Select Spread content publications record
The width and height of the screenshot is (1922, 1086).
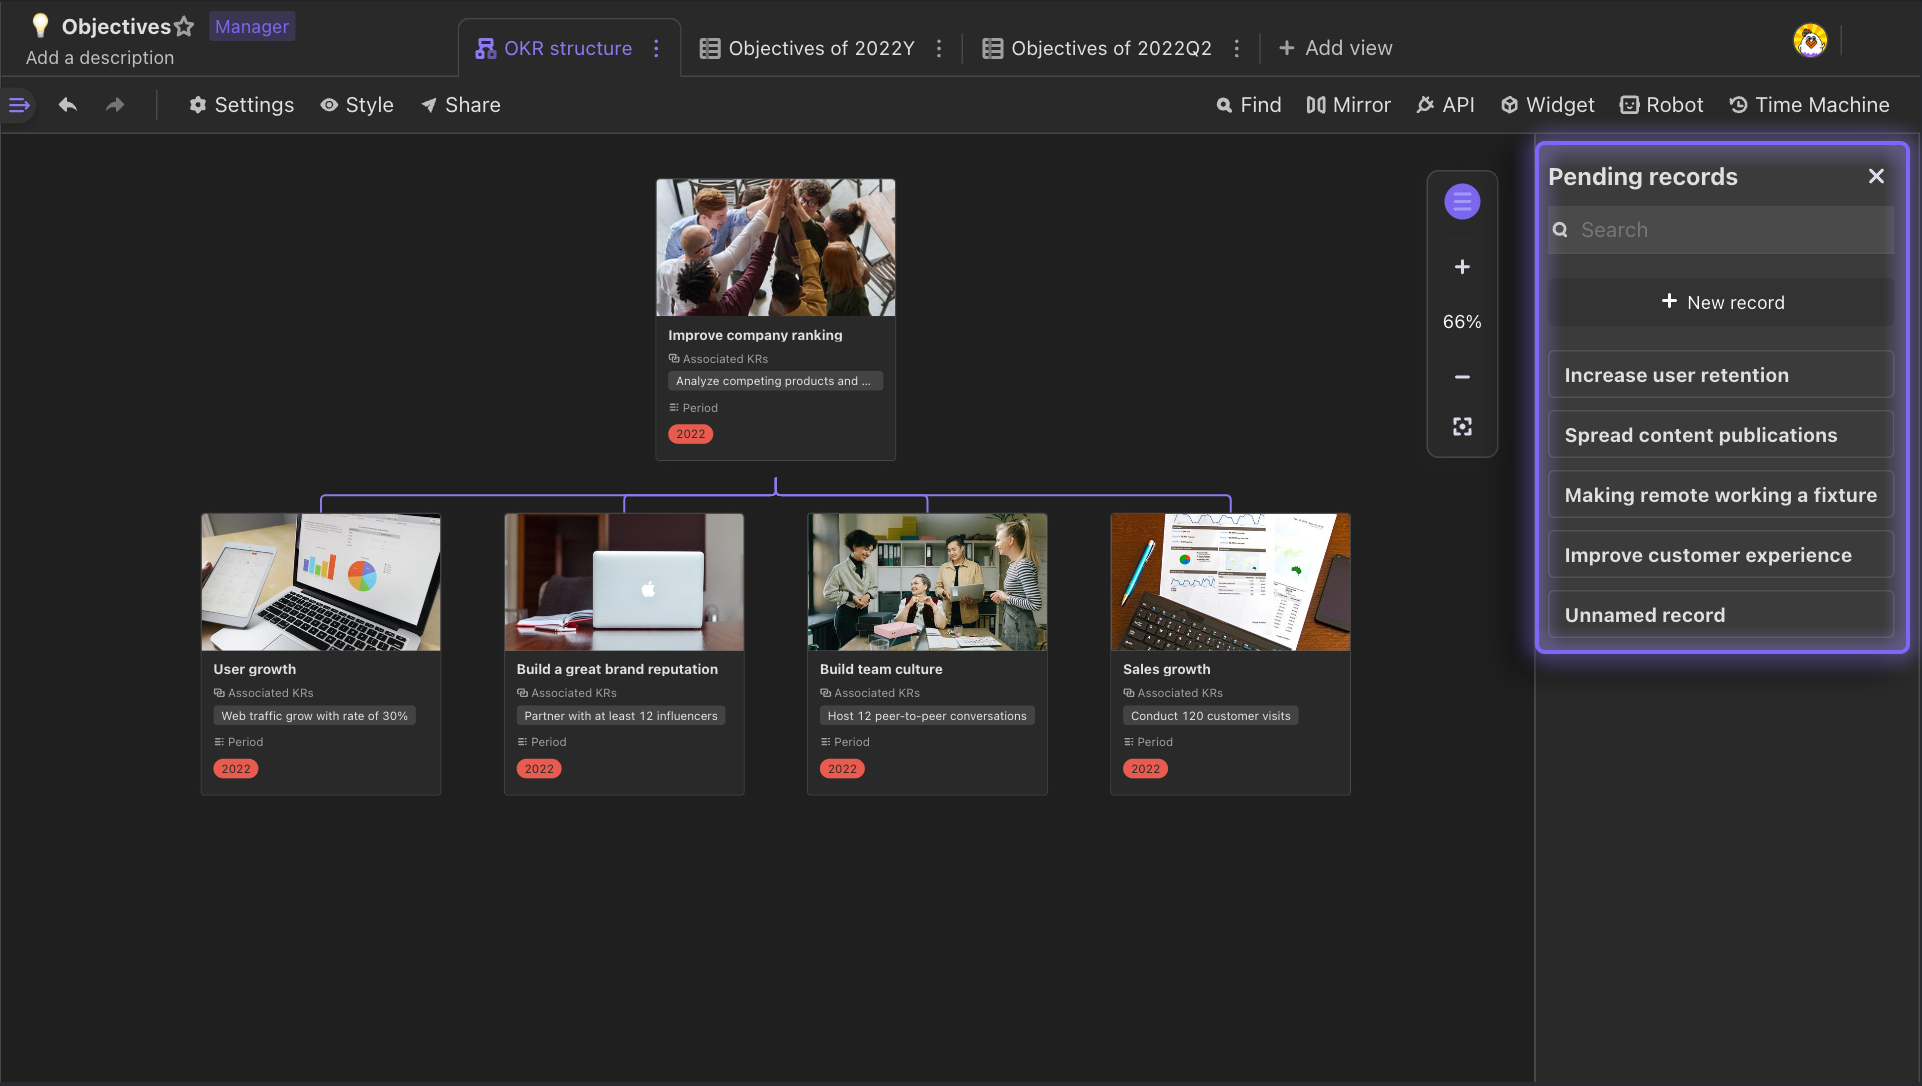1721,435
